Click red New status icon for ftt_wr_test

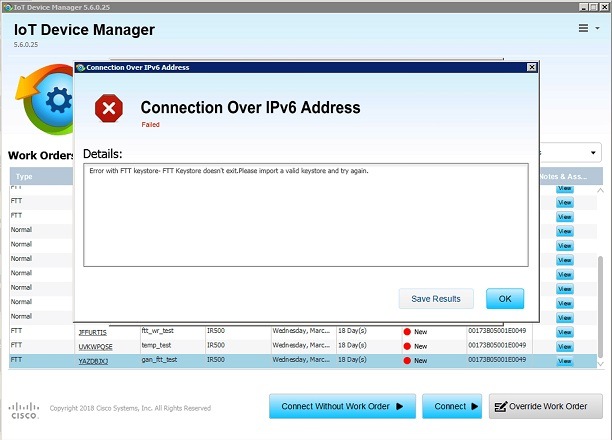[x=407, y=332]
